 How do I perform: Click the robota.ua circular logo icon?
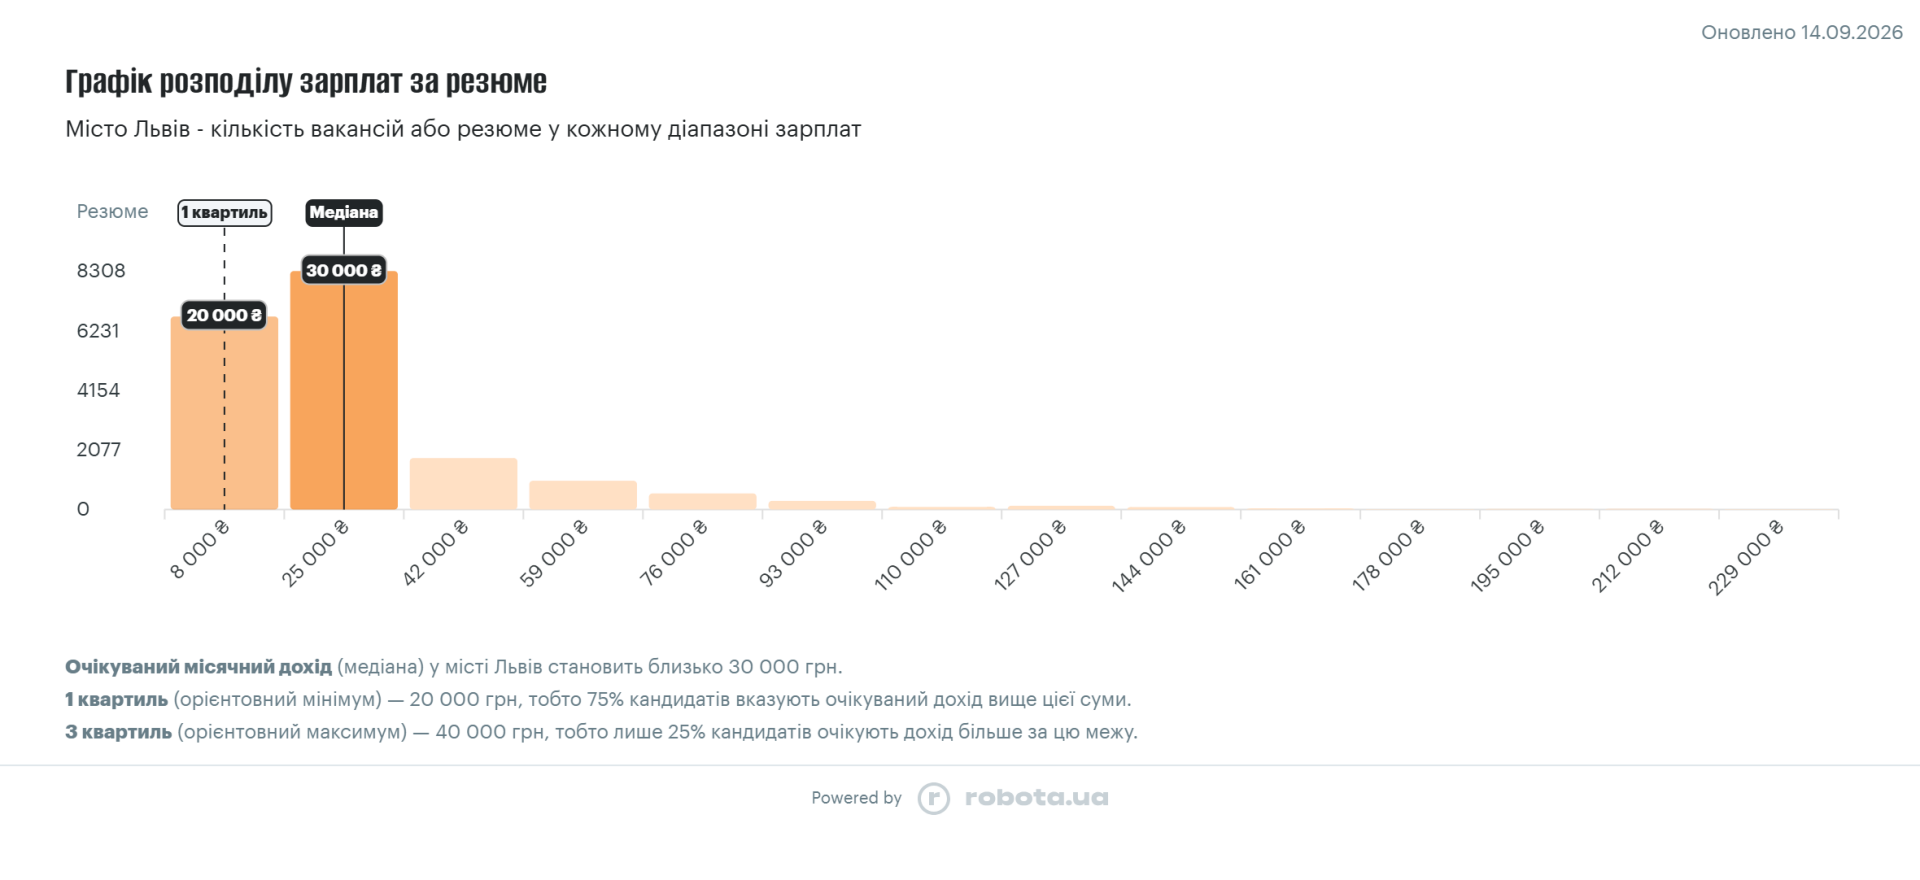click(x=934, y=798)
